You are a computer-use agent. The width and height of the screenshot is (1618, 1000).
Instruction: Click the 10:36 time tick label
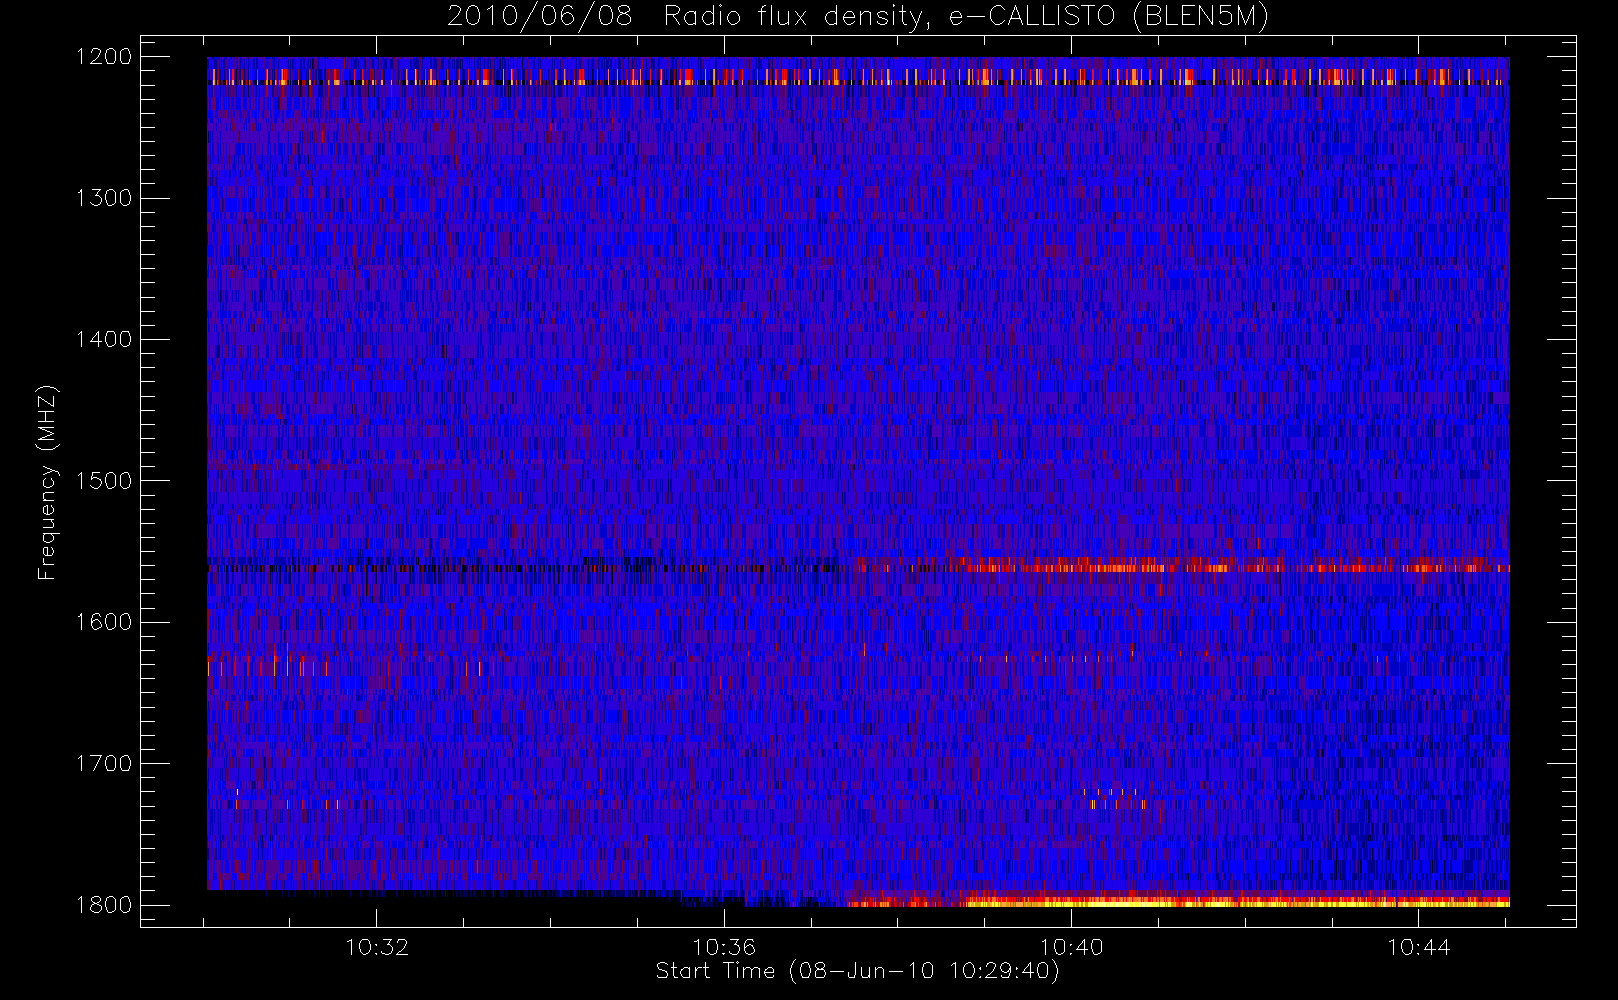tap(724, 947)
